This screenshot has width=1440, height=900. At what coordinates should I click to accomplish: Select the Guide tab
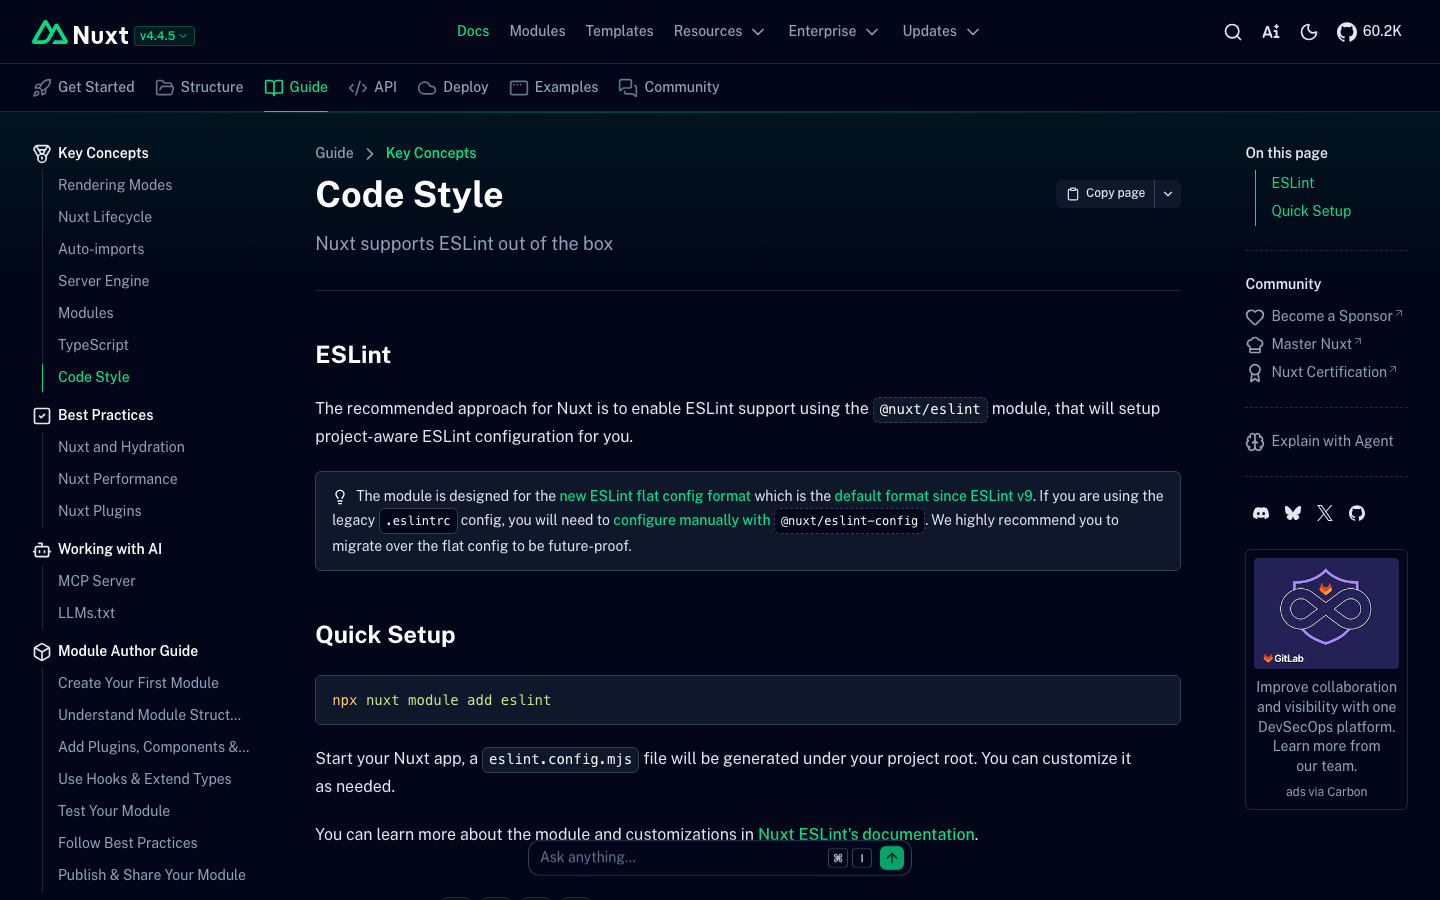tap(296, 87)
